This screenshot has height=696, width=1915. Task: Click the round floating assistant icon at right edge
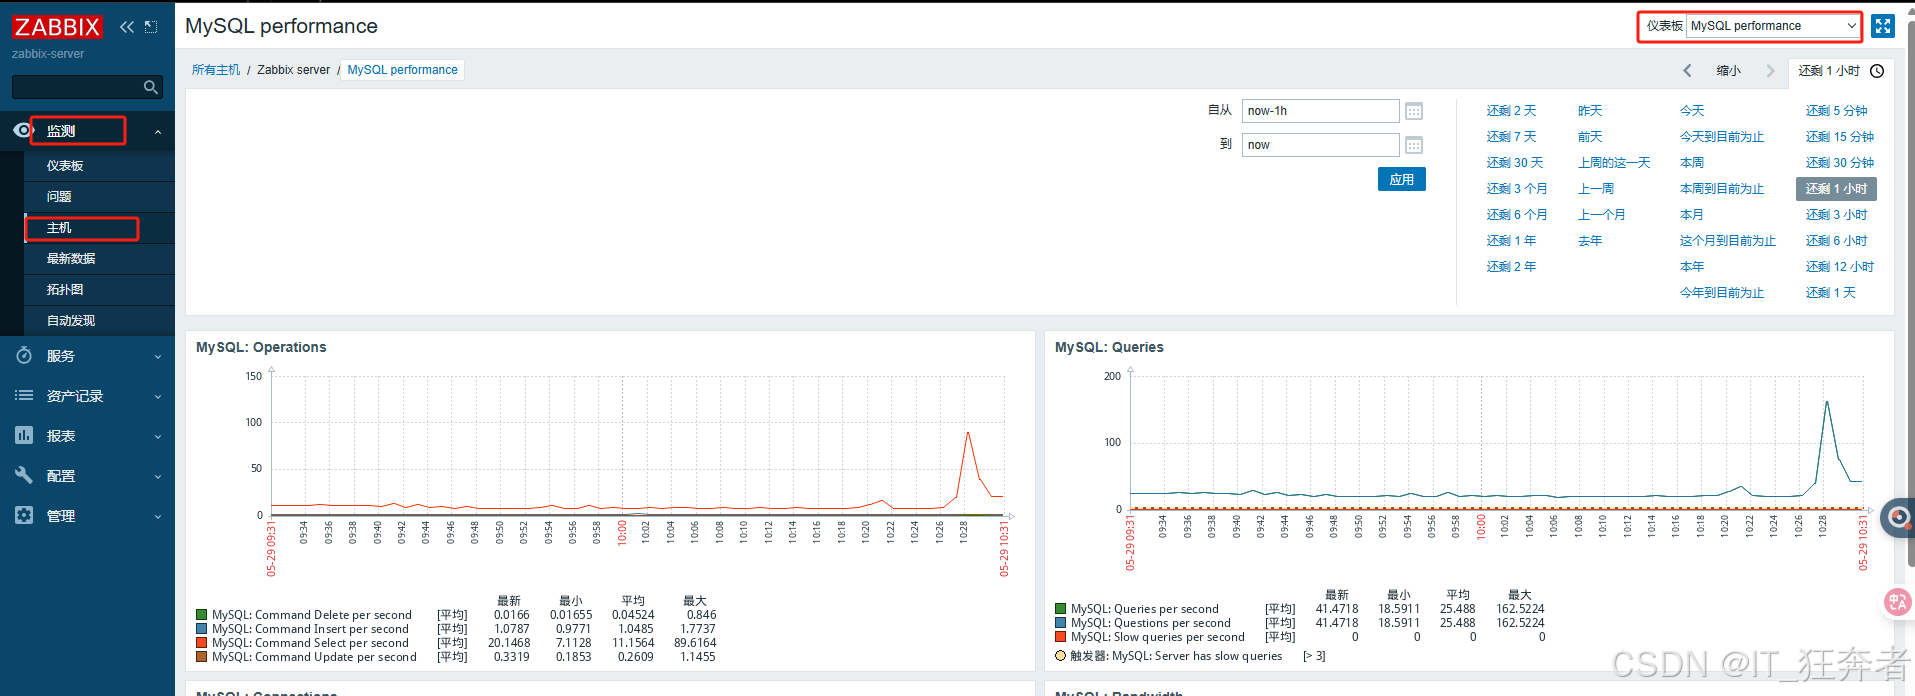1897,518
